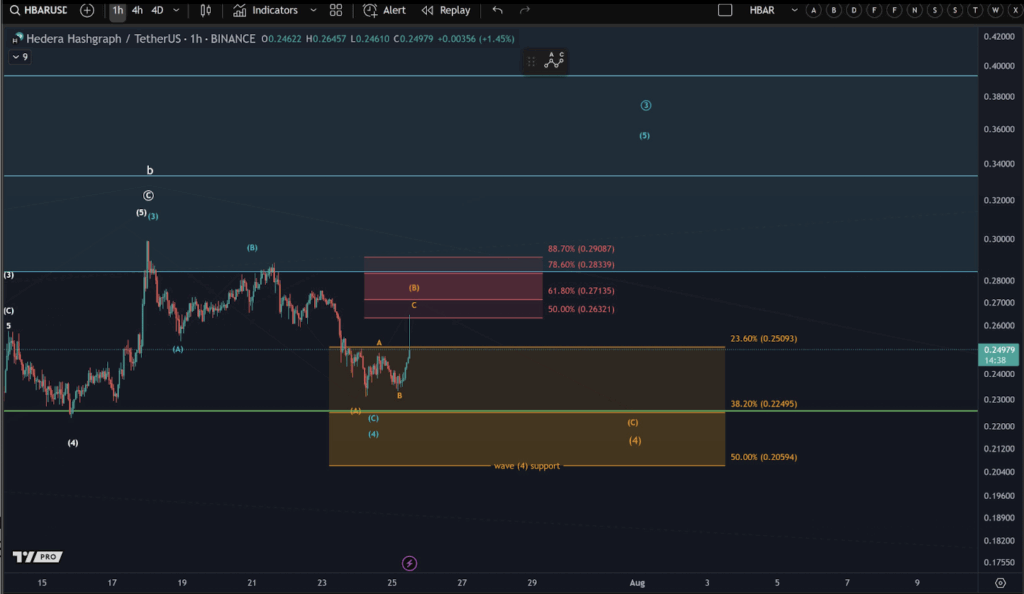Grab the floating toolbar drag handle
The image size is (1024, 594).
pos(532,61)
